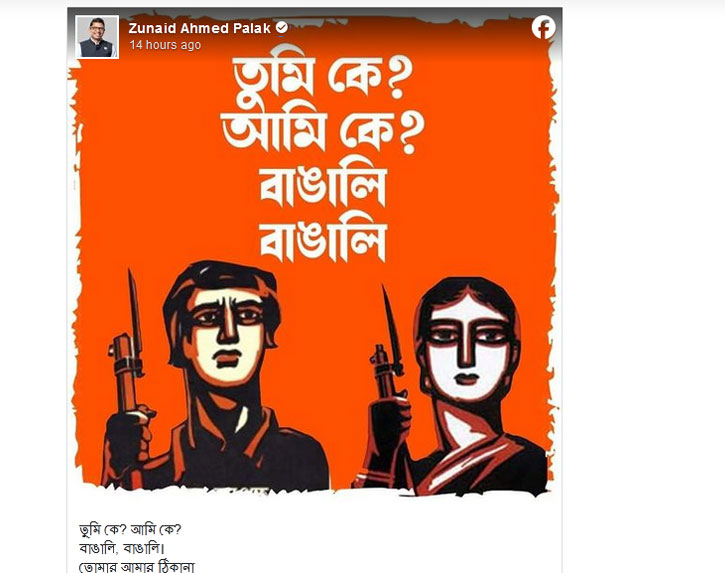Image resolution: width=725 pixels, height=573 pixels.
Task: Click the man's fist gripping the rifle
Action: point(128,437)
